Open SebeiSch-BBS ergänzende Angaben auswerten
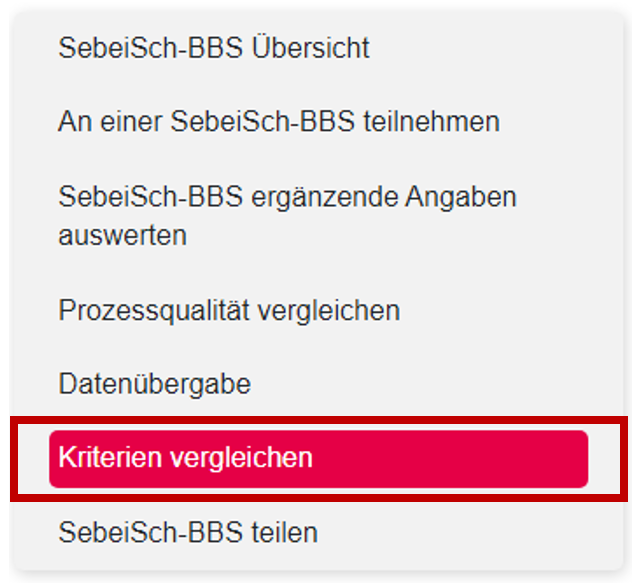This screenshot has width=633, height=583. (287, 215)
